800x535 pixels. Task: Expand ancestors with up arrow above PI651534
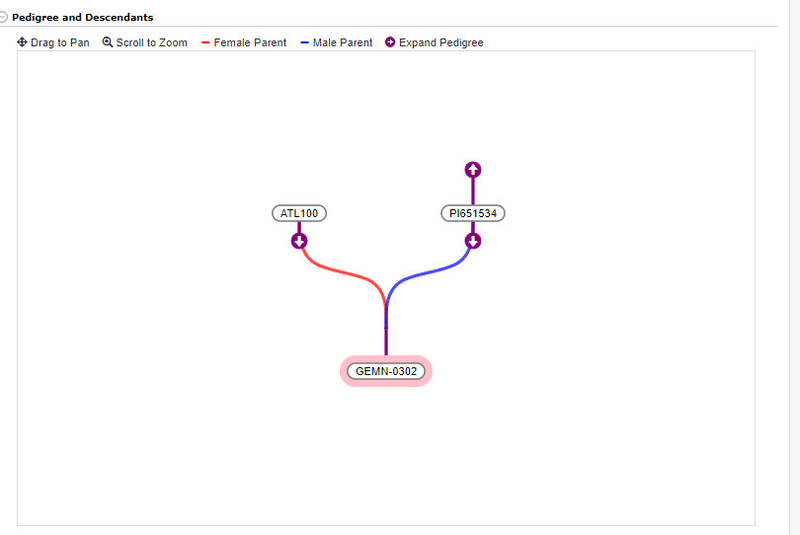(x=473, y=169)
